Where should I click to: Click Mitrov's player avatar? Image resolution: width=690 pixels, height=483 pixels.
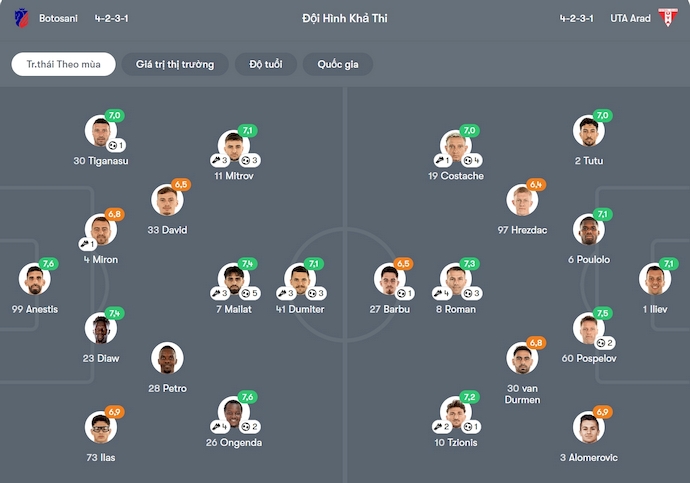coord(234,146)
